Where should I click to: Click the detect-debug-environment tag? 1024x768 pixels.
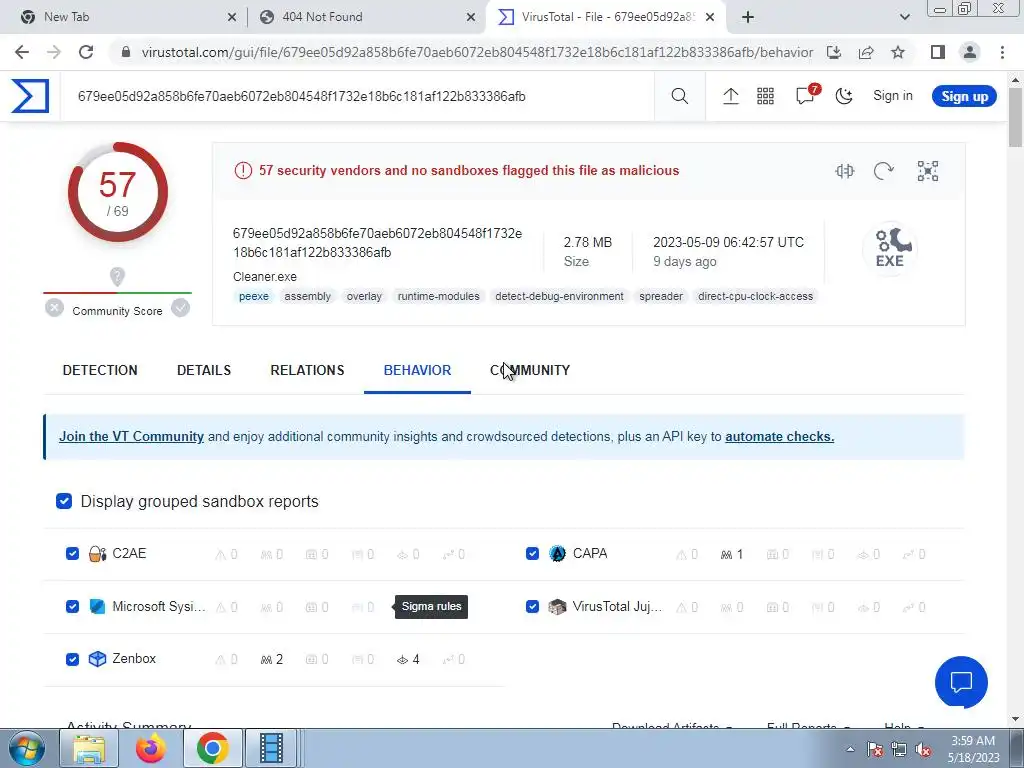(x=559, y=296)
